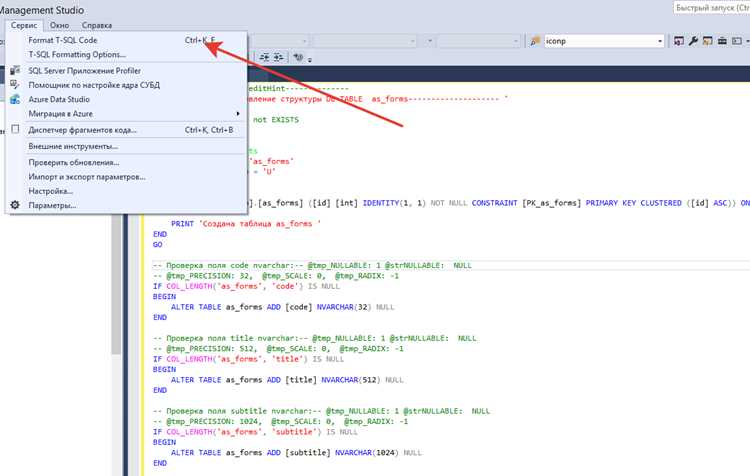750x476 pixels.
Task: Open the Справка menu
Action: click(97, 25)
